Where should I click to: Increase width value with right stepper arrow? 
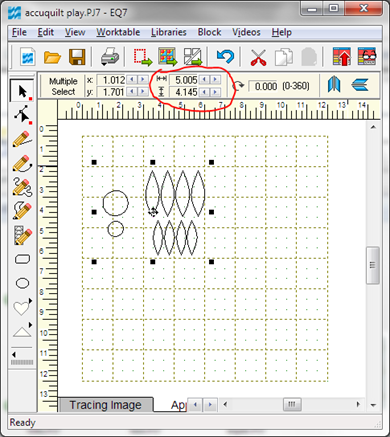point(215,79)
